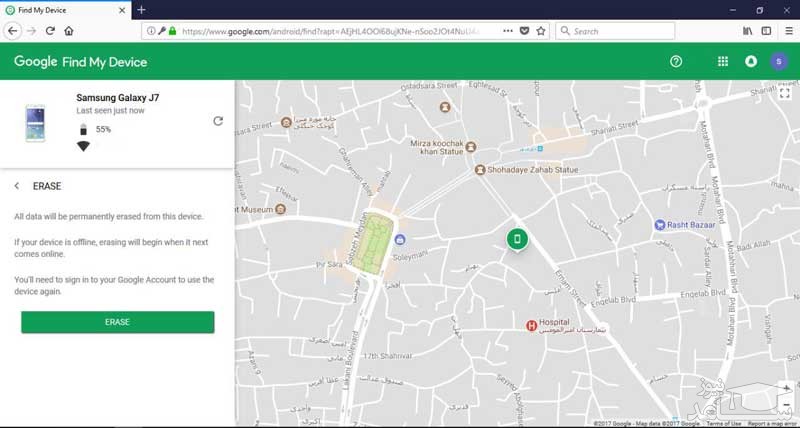The height and width of the screenshot is (428, 800).
Task: Save the page to Pocket
Action: pyautogui.click(x=524, y=31)
